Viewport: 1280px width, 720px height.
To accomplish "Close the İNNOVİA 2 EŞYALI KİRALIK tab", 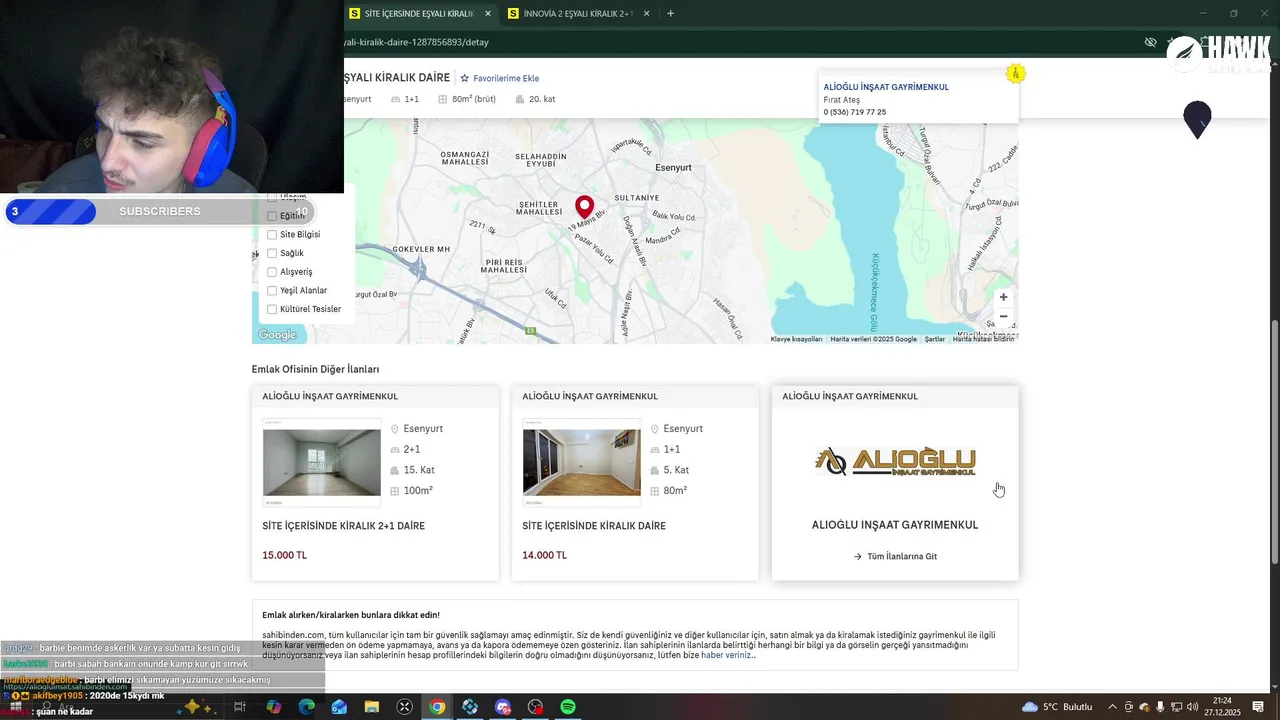I will click(647, 13).
